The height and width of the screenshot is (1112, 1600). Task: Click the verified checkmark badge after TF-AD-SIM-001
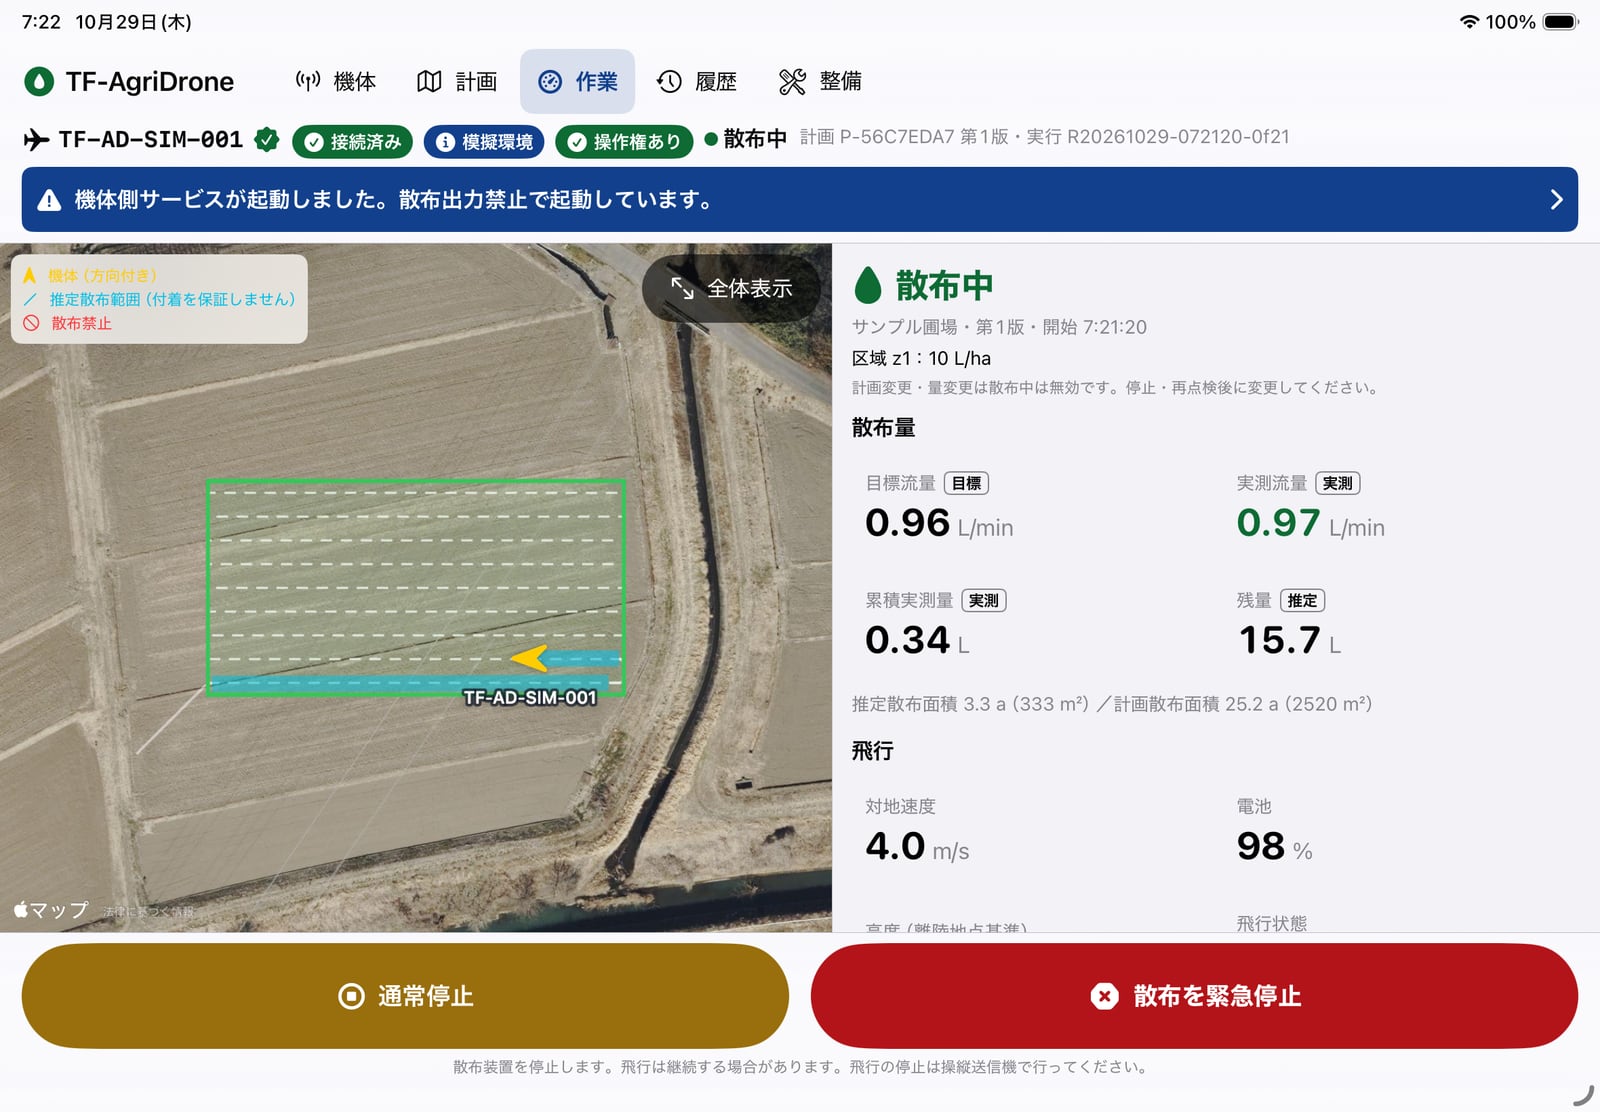(x=267, y=140)
